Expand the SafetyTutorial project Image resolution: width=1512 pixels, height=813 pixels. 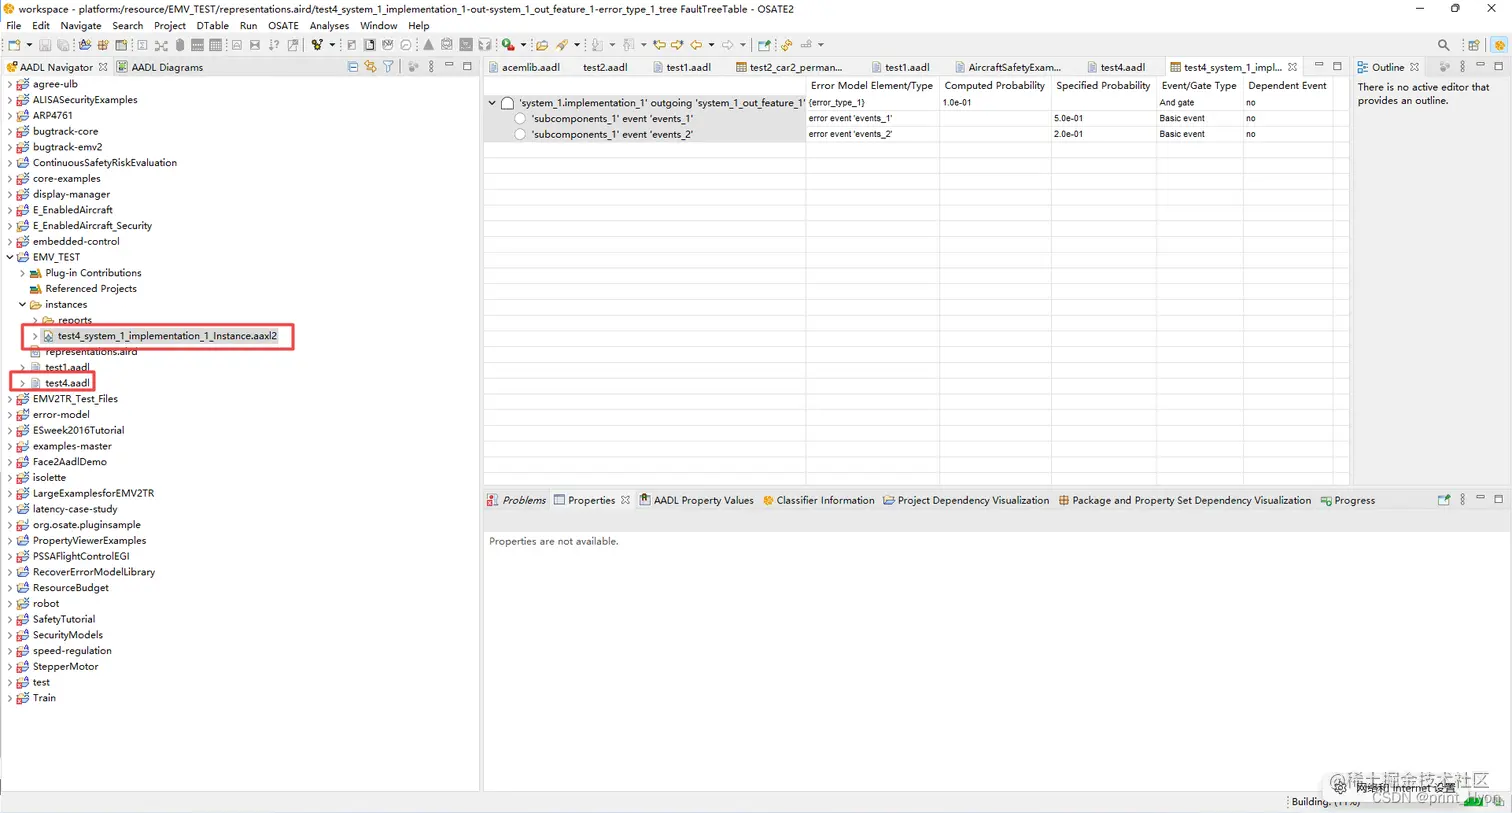click(10, 619)
